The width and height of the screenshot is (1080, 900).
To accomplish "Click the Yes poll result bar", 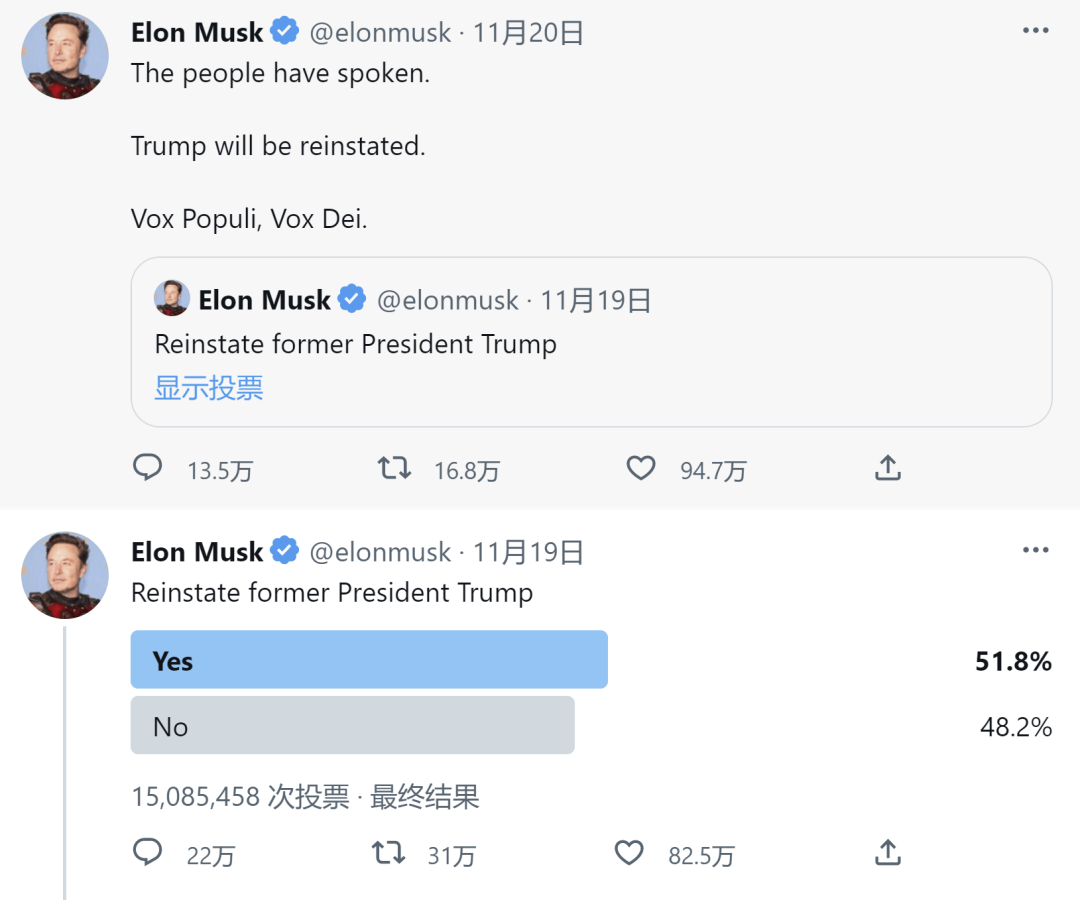I will point(369,660).
